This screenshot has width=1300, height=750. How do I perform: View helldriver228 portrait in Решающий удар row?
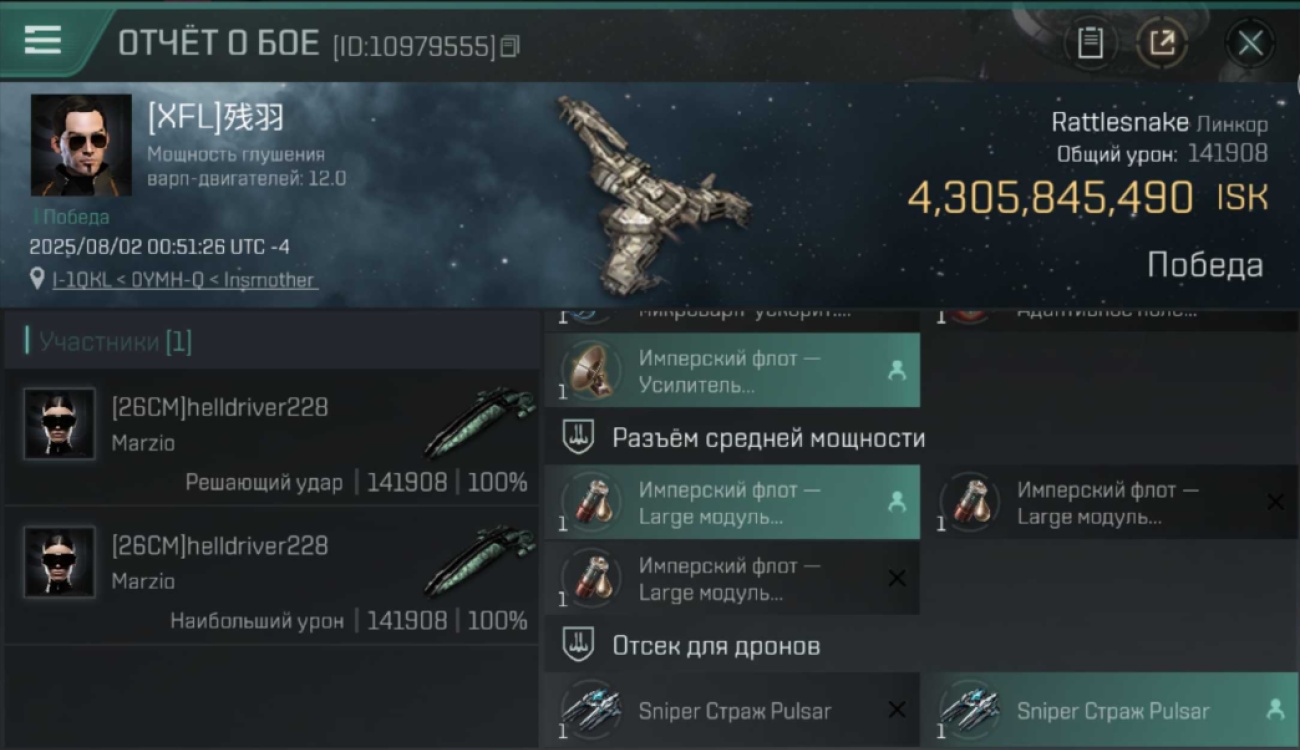pyautogui.click(x=60, y=424)
